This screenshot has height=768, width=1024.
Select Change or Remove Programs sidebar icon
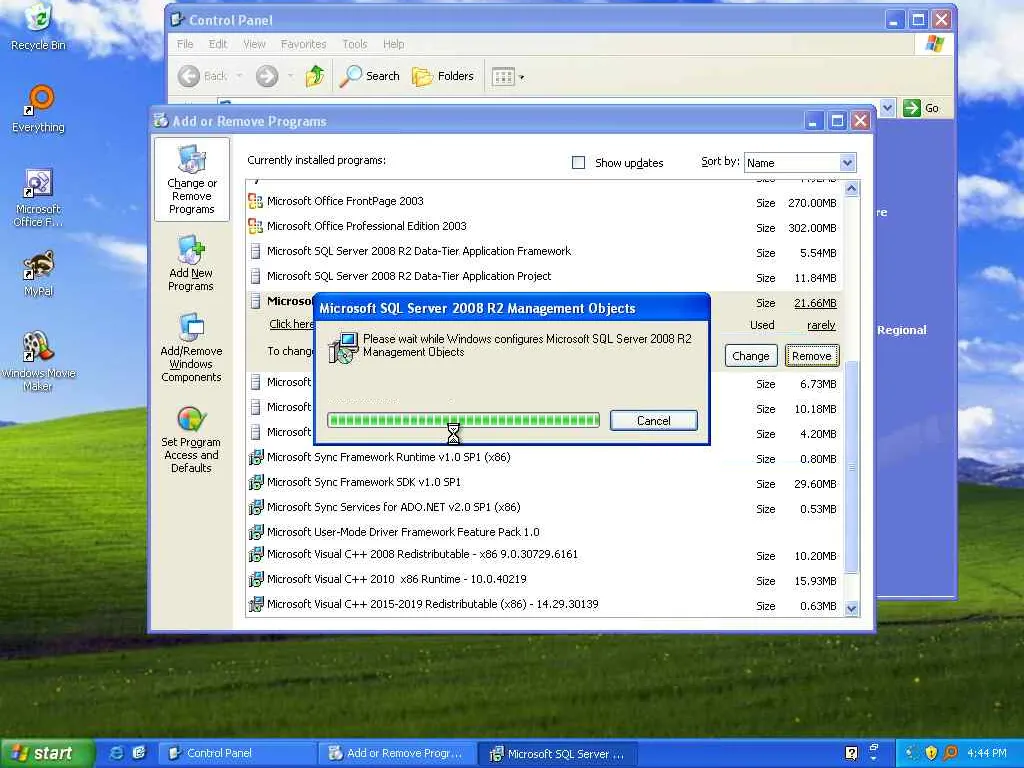coord(191,180)
